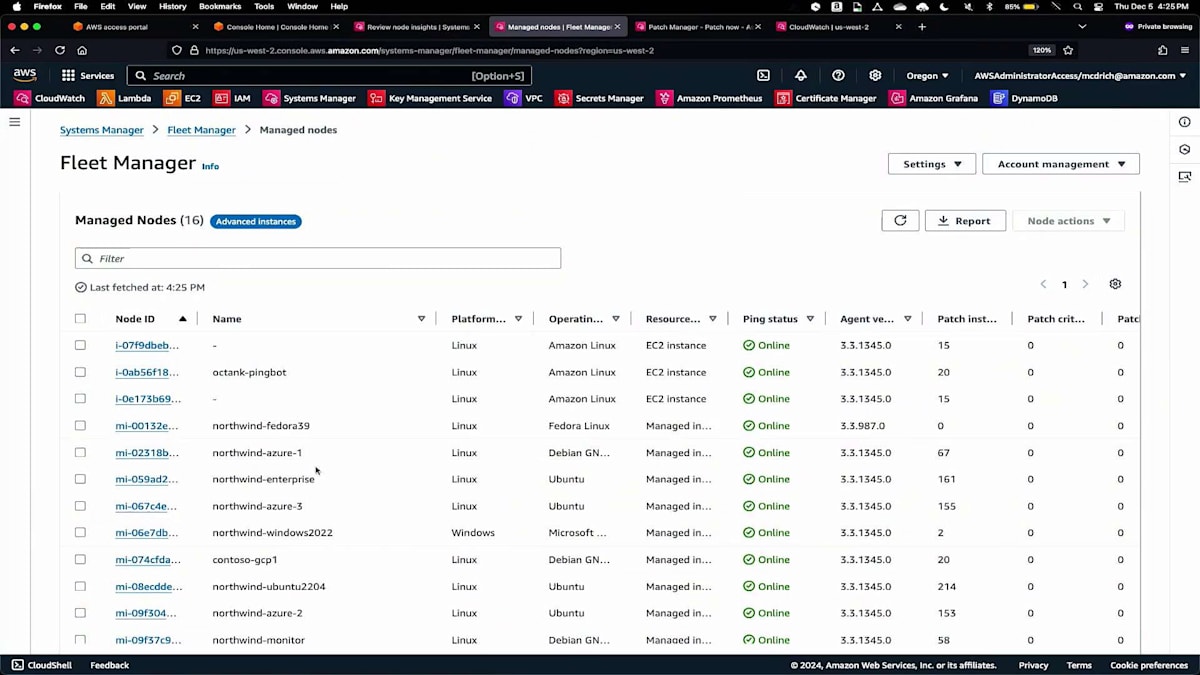Image resolution: width=1200 pixels, height=675 pixels.
Task: Open the AWS home logo
Action: click(x=25, y=75)
